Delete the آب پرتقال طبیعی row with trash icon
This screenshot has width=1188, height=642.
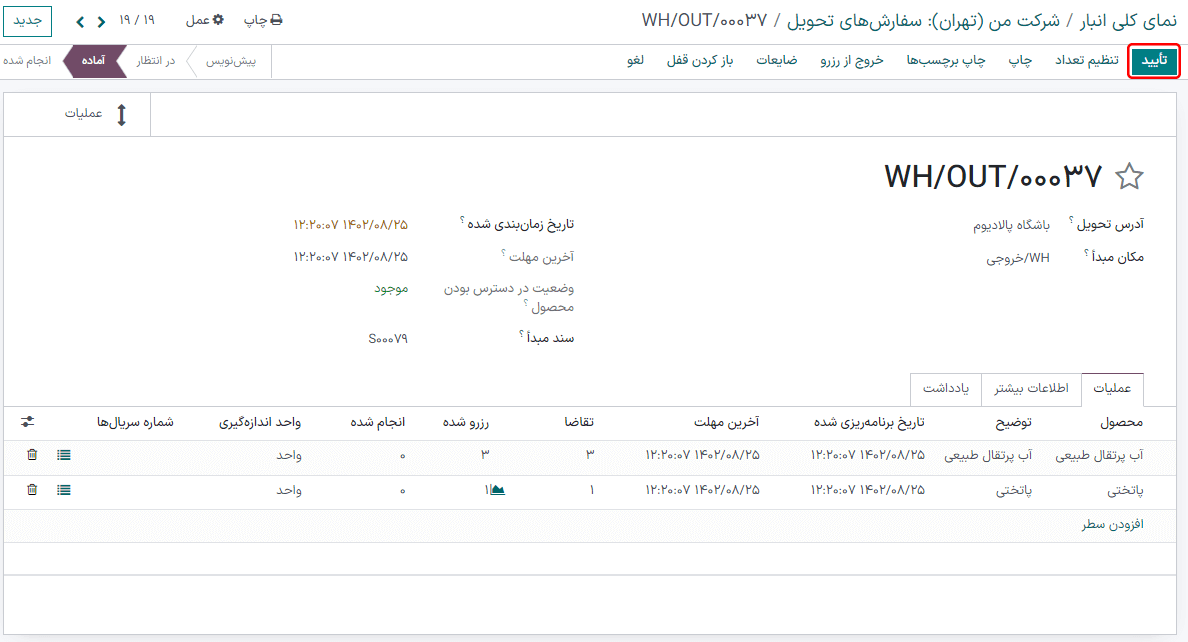click(32, 455)
